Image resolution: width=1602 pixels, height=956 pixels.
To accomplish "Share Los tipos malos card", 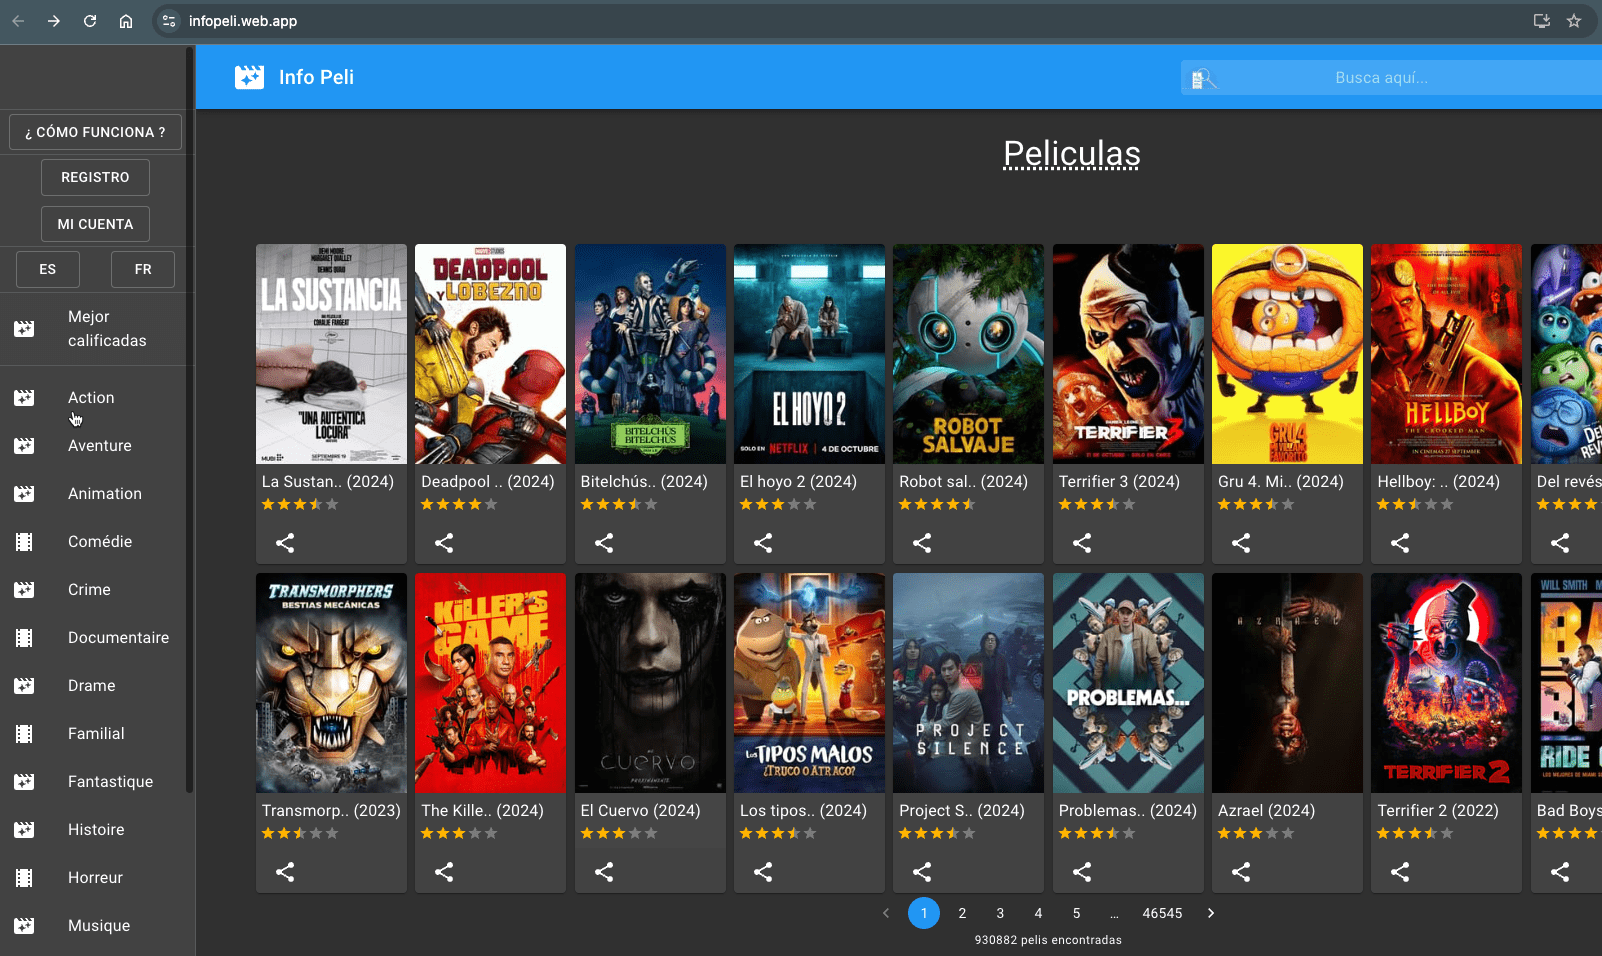I will point(763,872).
